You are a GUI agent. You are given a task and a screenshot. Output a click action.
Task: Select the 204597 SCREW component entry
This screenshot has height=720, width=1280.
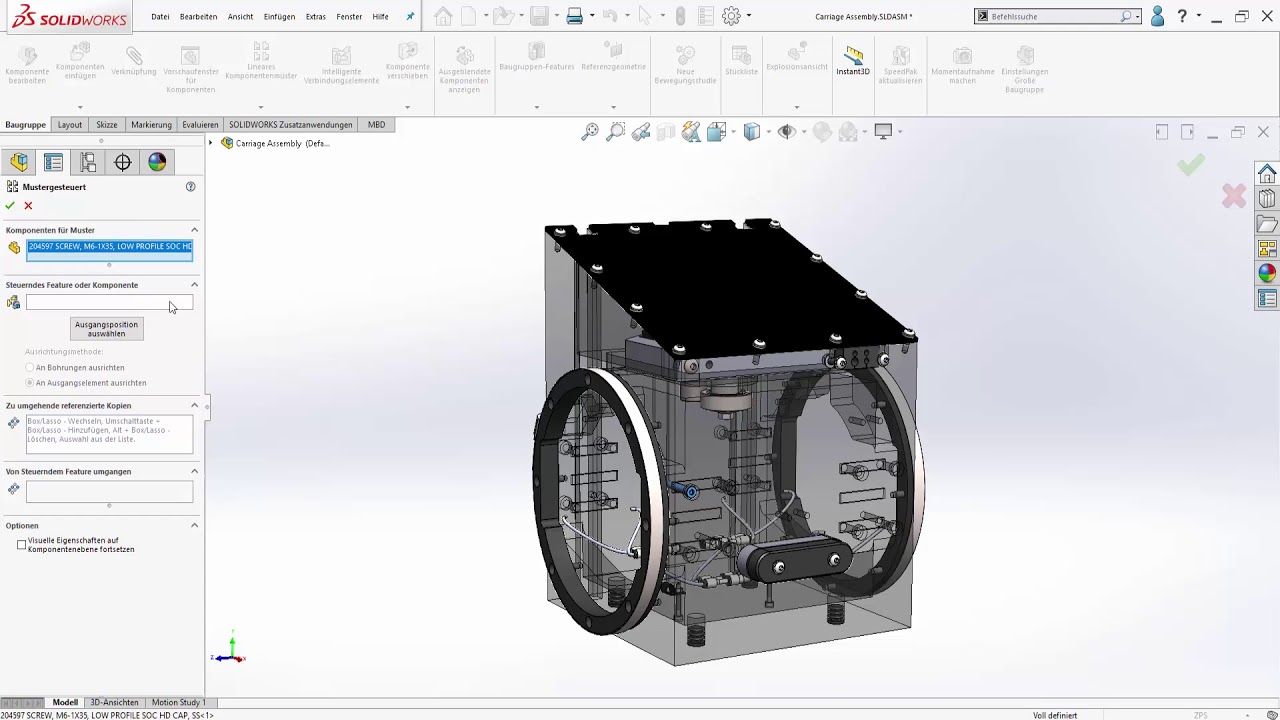coord(110,246)
